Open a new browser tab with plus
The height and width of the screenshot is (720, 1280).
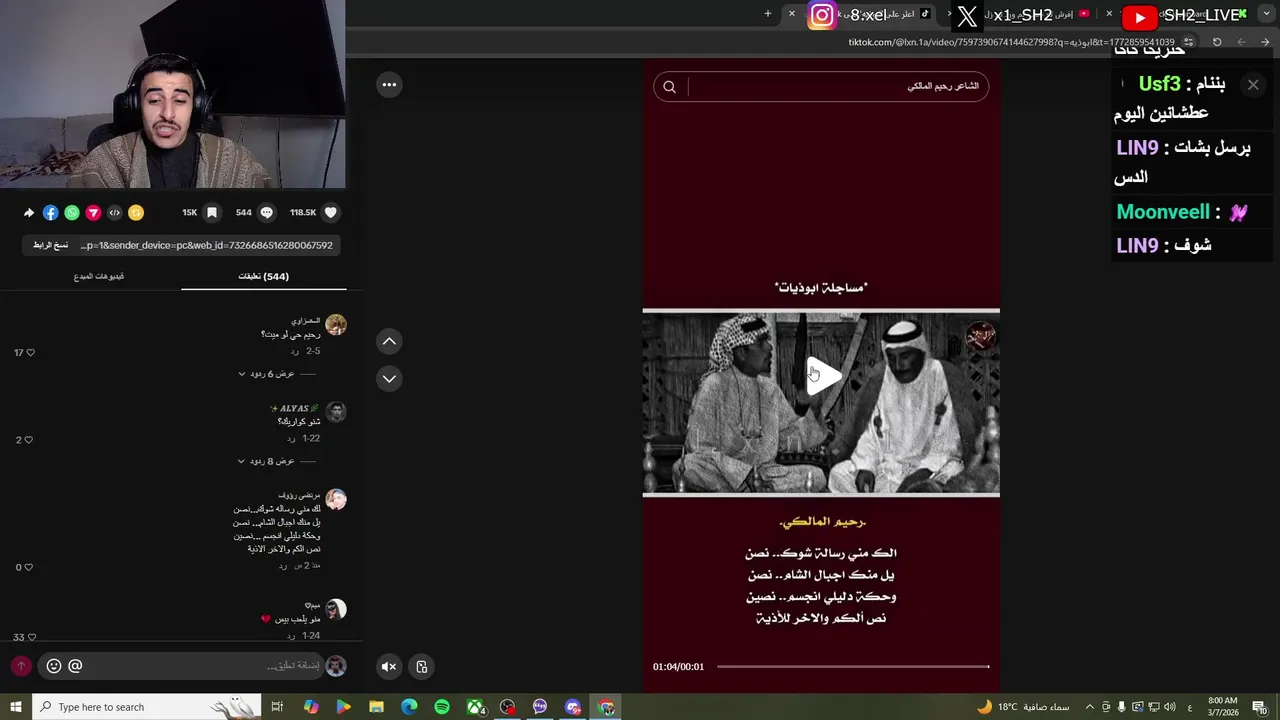768,14
